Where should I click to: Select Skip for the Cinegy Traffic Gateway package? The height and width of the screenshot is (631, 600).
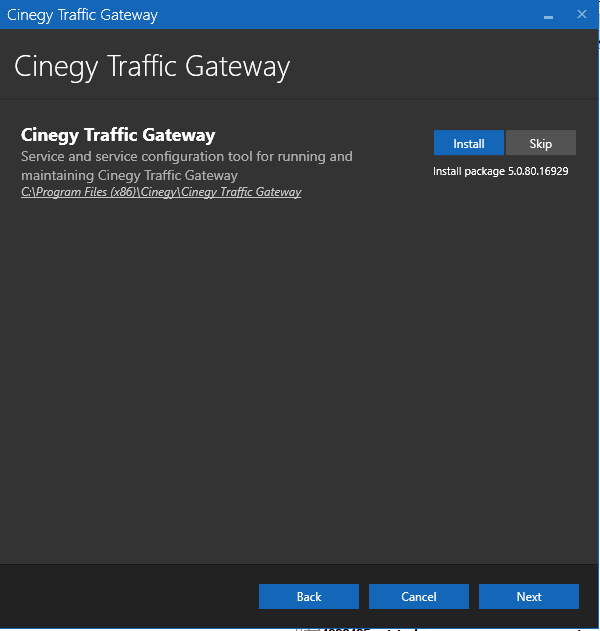pos(540,143)
